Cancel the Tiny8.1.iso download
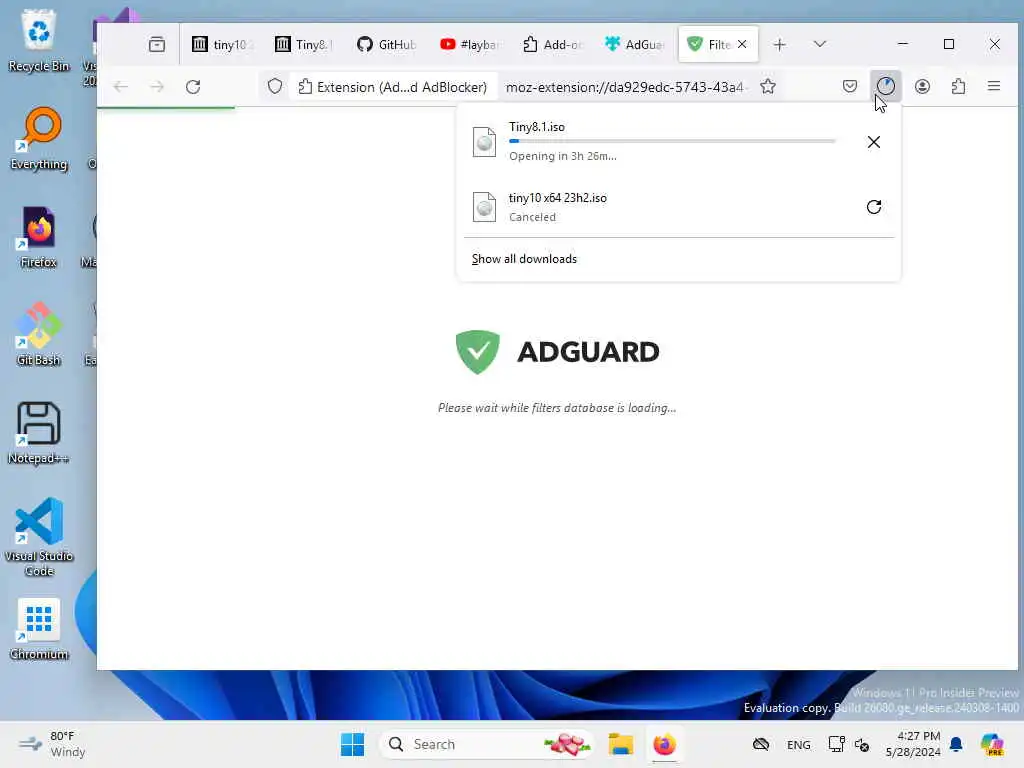The image size is (1024, 768). coord(874,142)
